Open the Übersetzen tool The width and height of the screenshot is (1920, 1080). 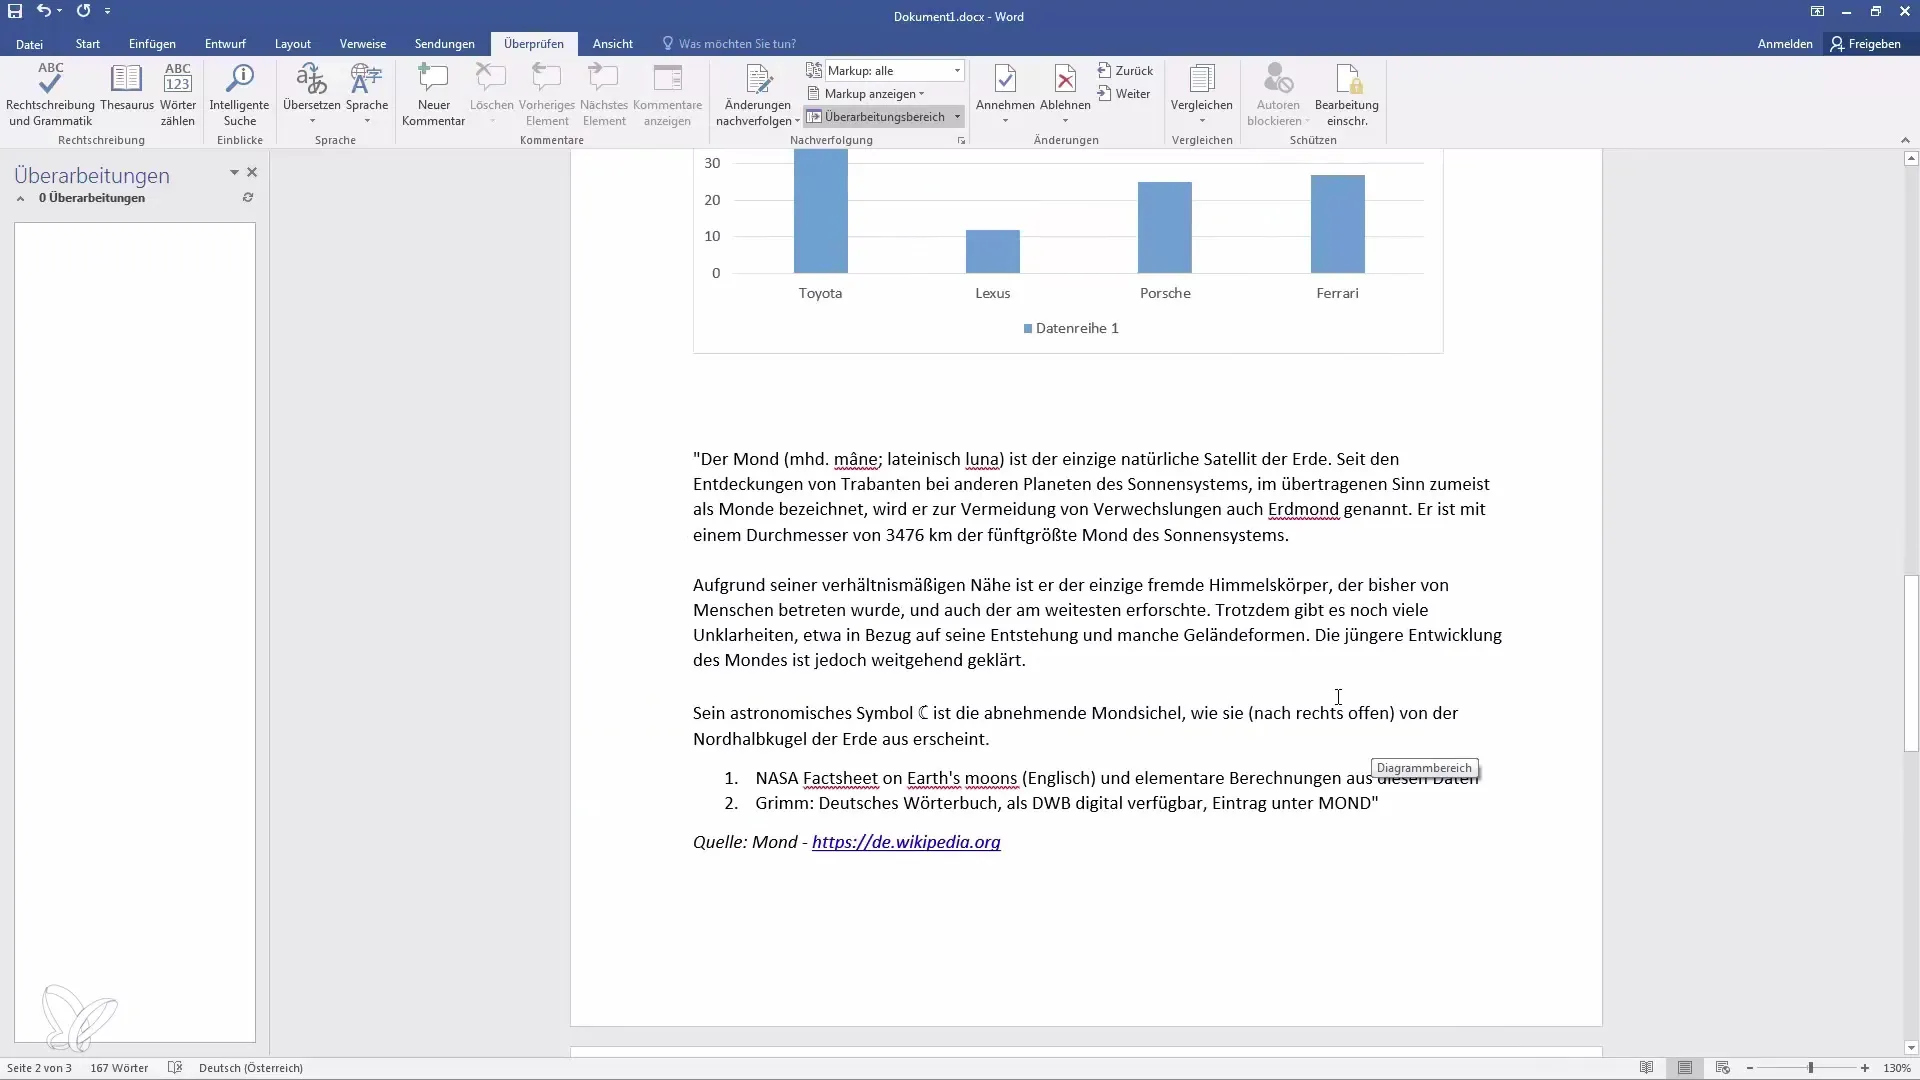pyautogui.click(x=311, y=95)
